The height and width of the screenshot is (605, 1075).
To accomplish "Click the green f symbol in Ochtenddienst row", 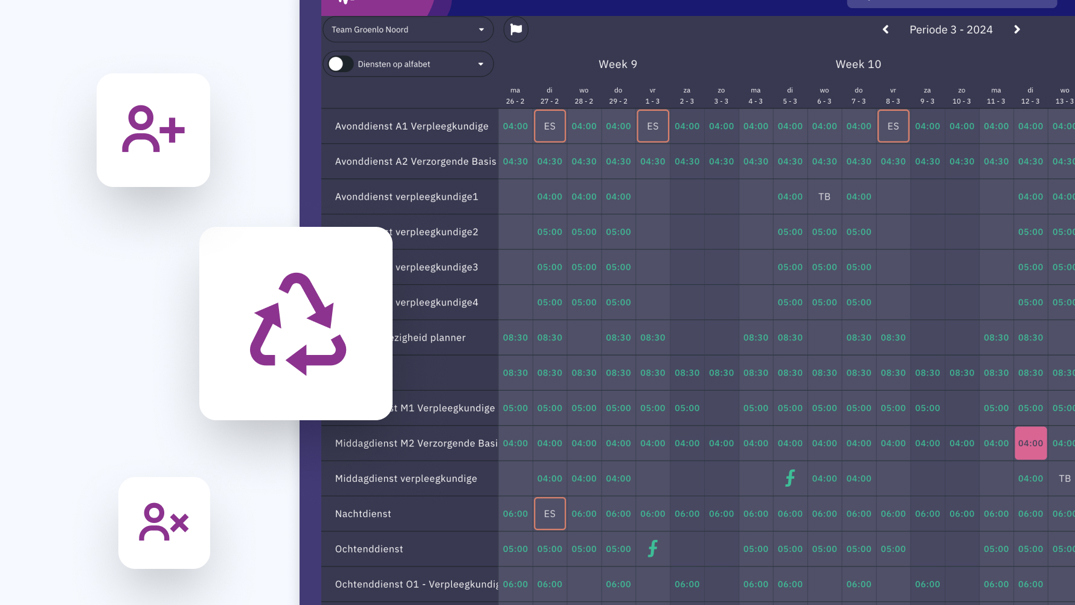I will pos(653,549).
